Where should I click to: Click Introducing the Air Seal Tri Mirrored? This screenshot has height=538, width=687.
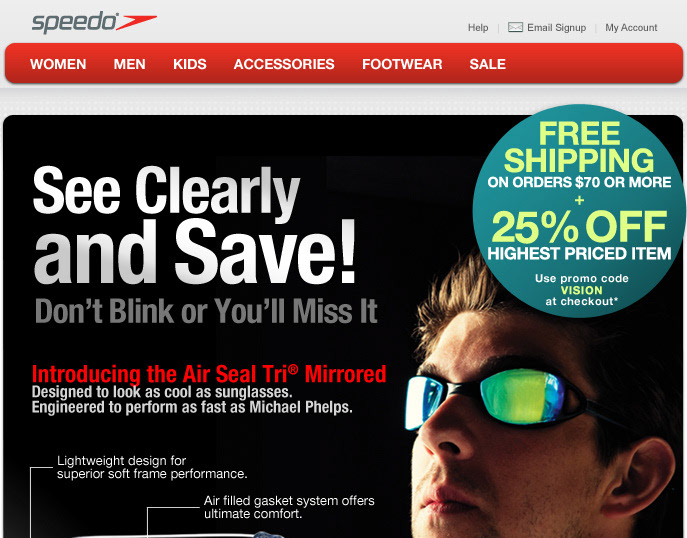(x=209, y=374)
